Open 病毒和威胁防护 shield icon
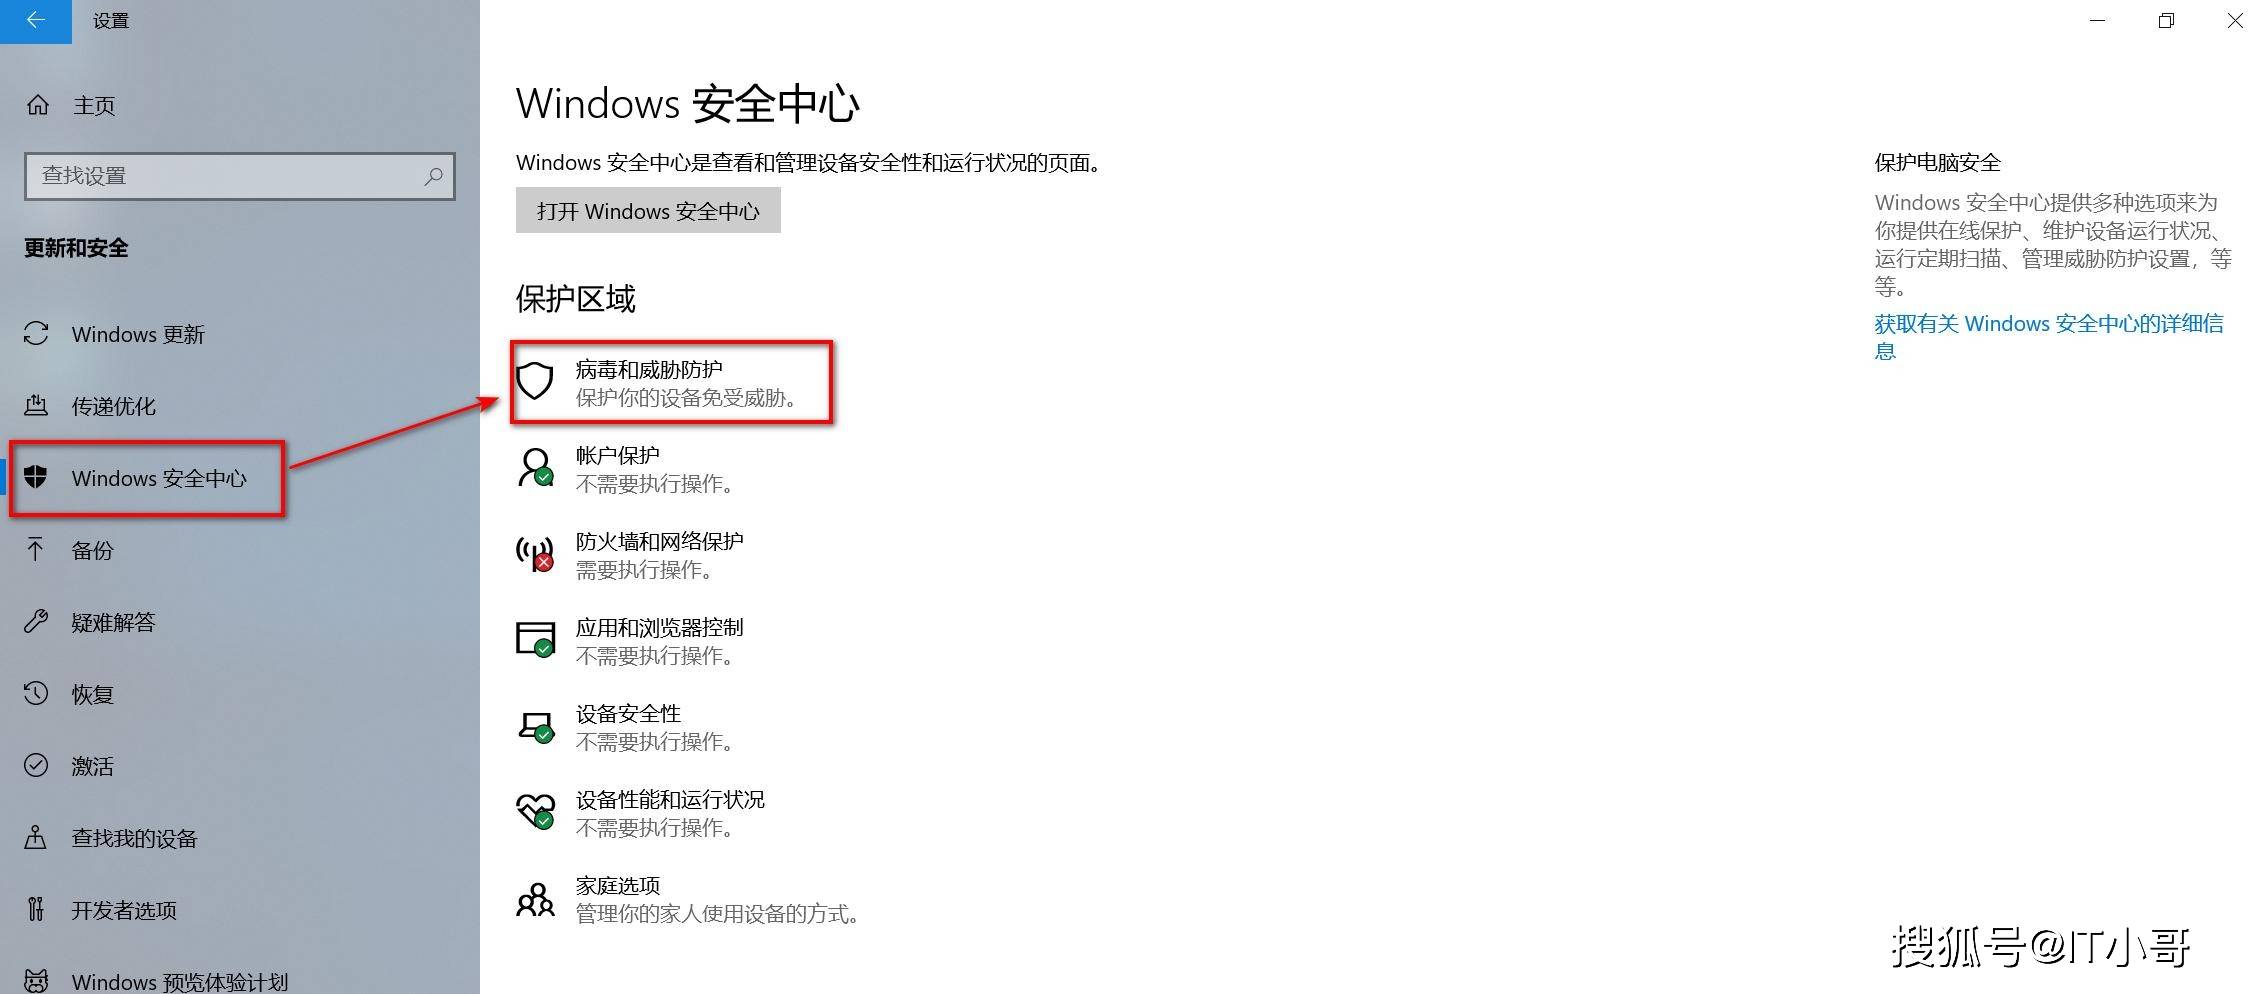The width and height of the screenshot is (2248, 994). click(535, 381)
